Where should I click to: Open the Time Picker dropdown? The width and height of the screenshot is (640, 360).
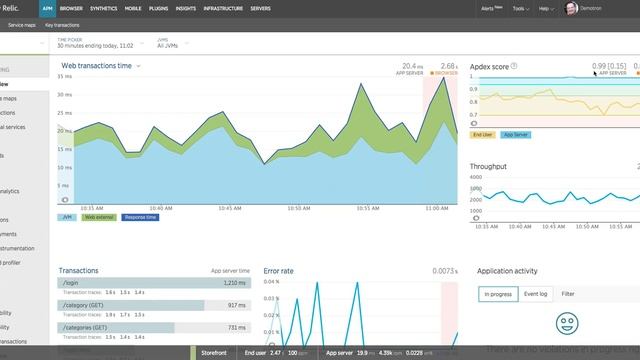point(100,43)
